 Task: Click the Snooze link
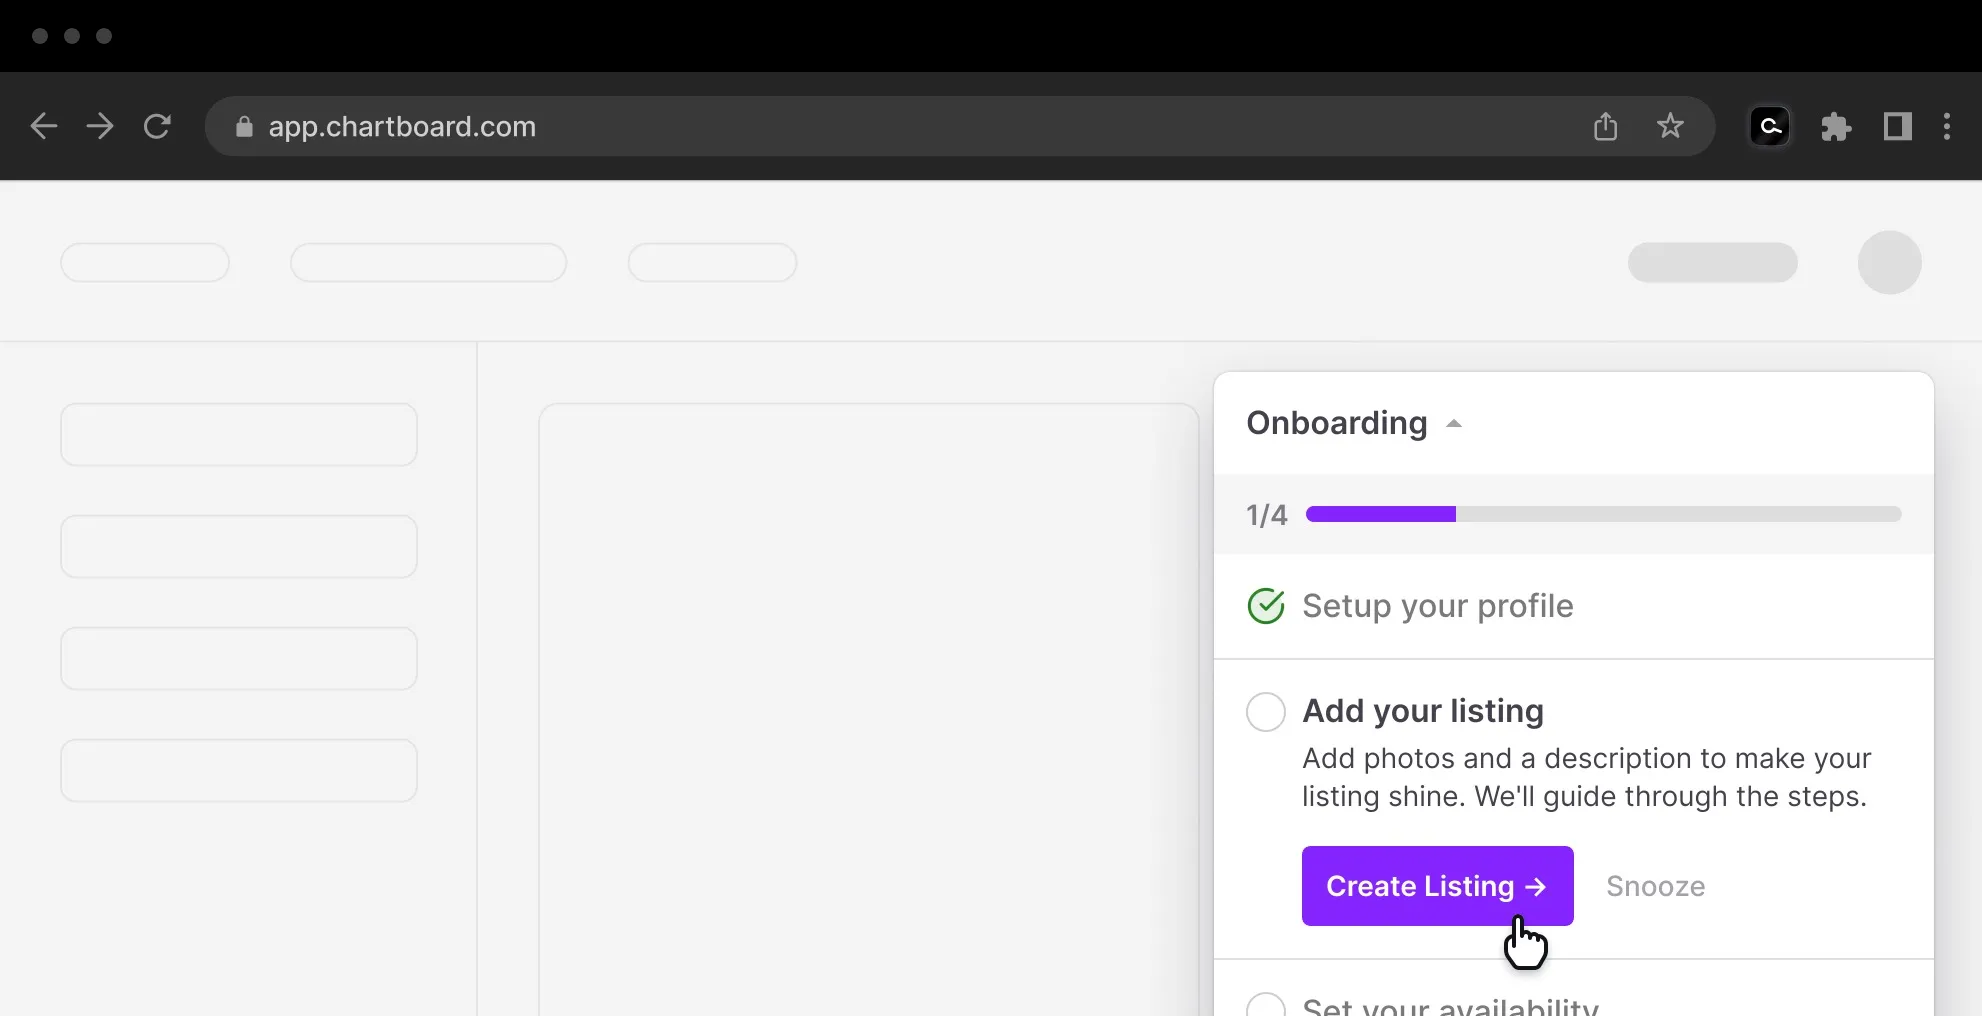pos(1655,886)
